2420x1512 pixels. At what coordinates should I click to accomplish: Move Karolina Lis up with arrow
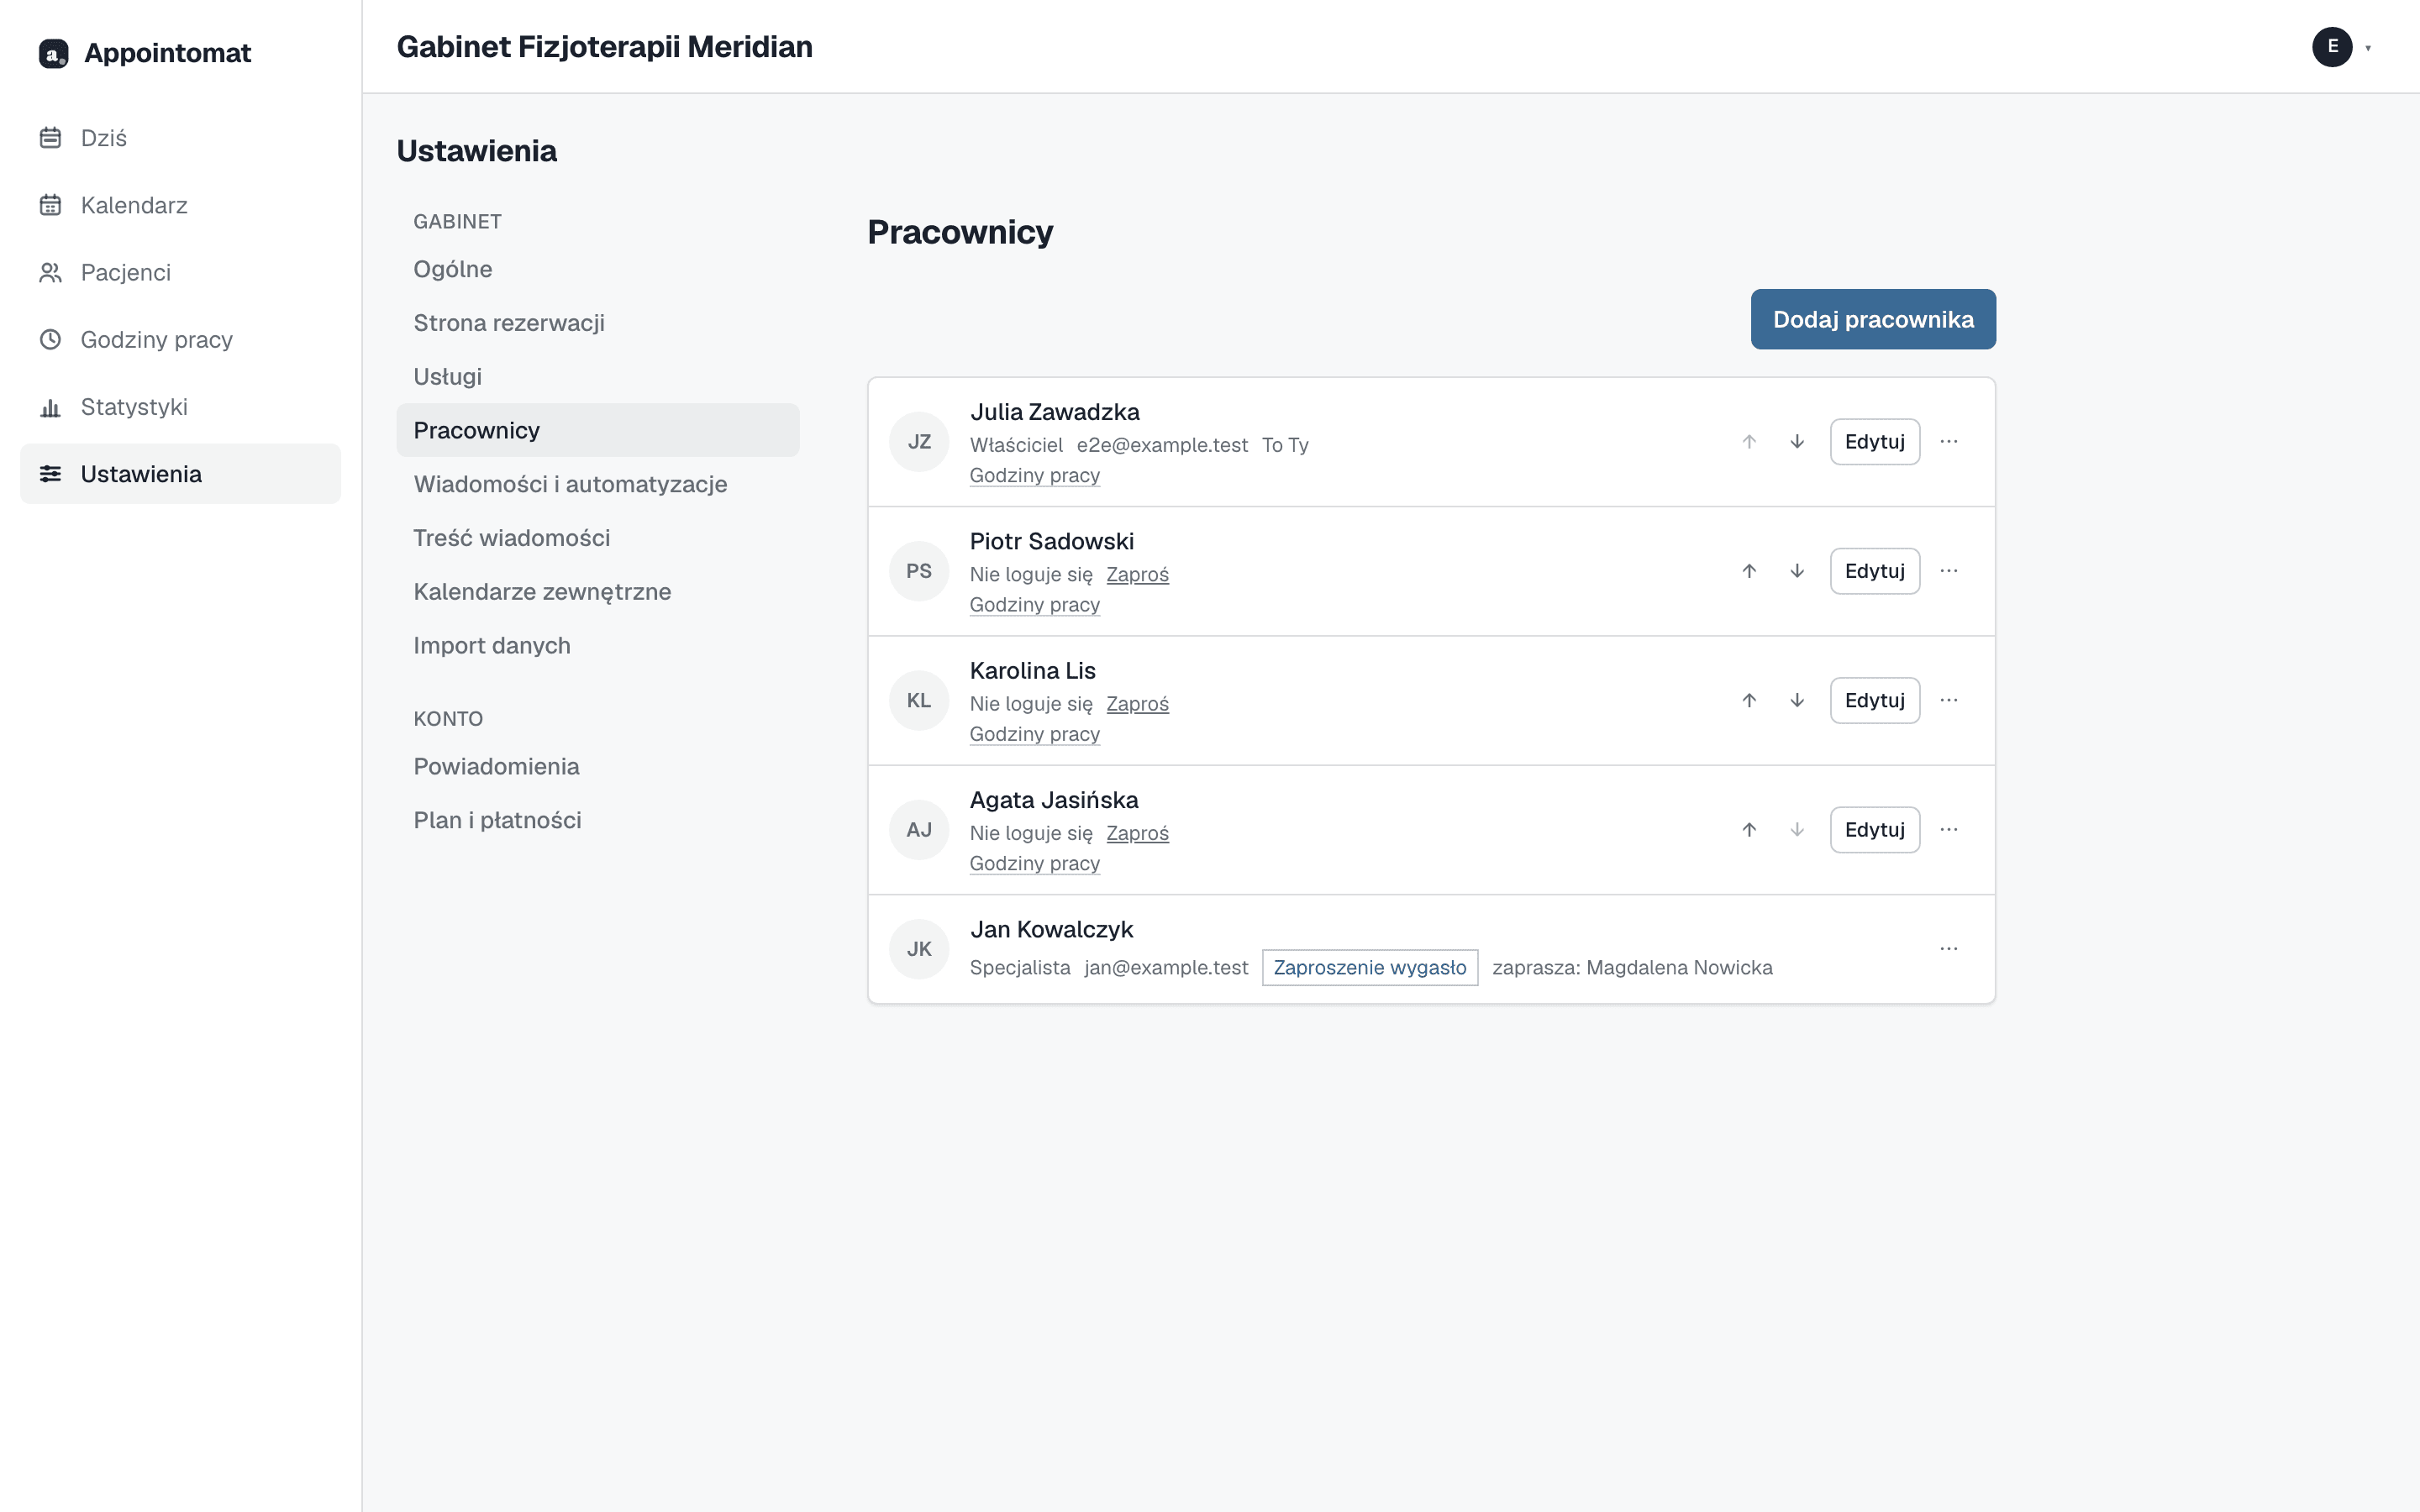coord(1749,700)
